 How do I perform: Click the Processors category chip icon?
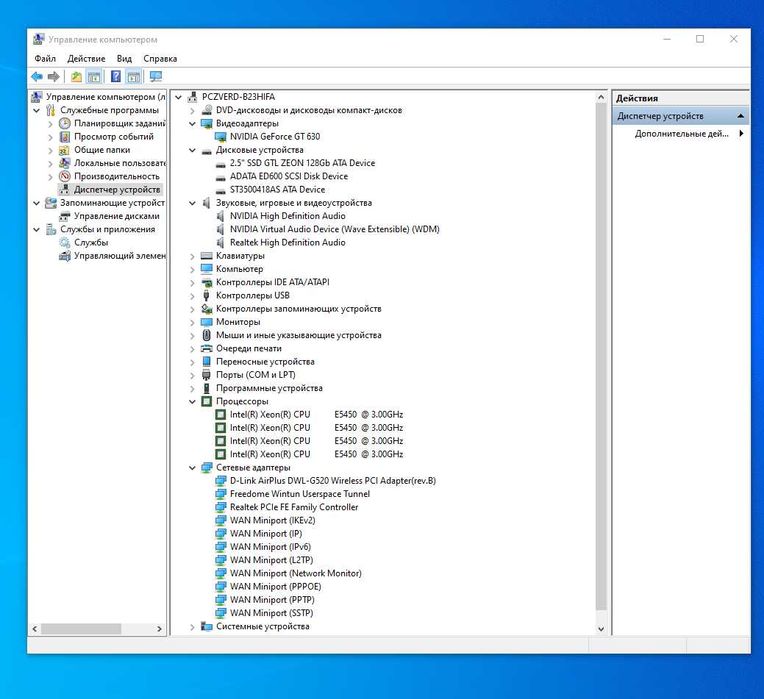pos(207,401)
